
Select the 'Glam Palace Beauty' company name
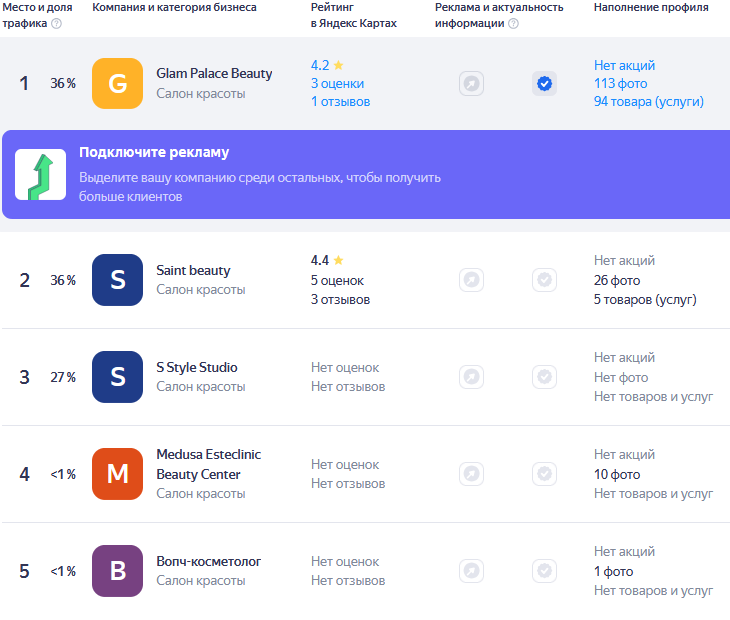[214, 74]
